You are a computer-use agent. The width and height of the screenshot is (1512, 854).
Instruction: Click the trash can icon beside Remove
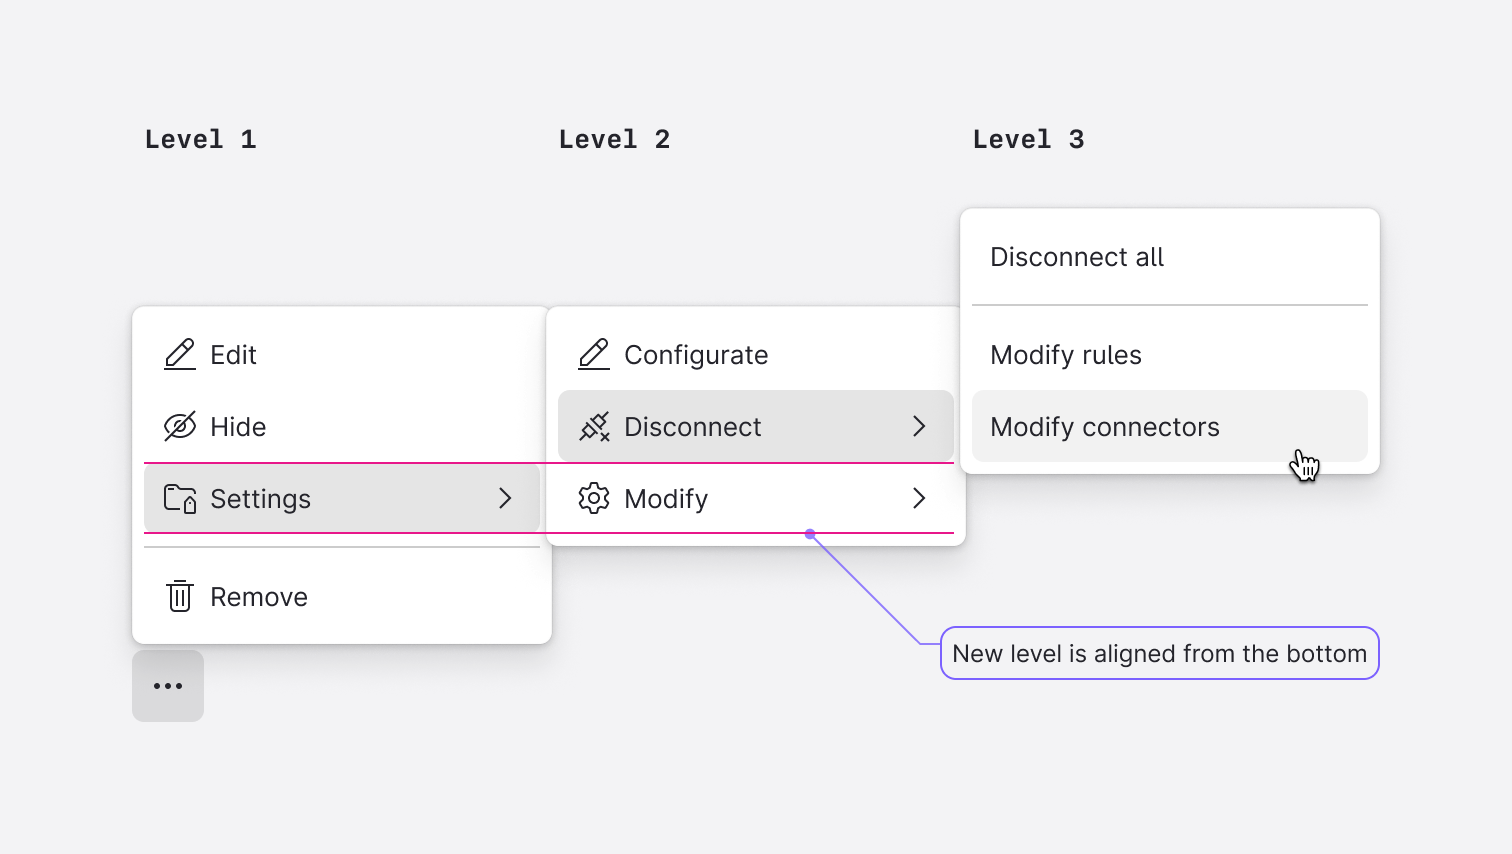180,596
